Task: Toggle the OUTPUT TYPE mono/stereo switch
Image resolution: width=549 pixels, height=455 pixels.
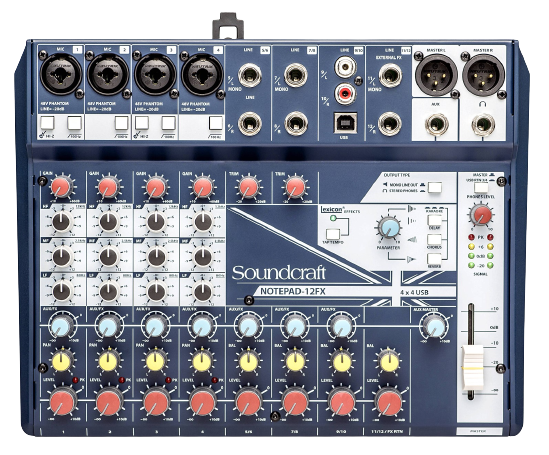Action: point(435,188)
